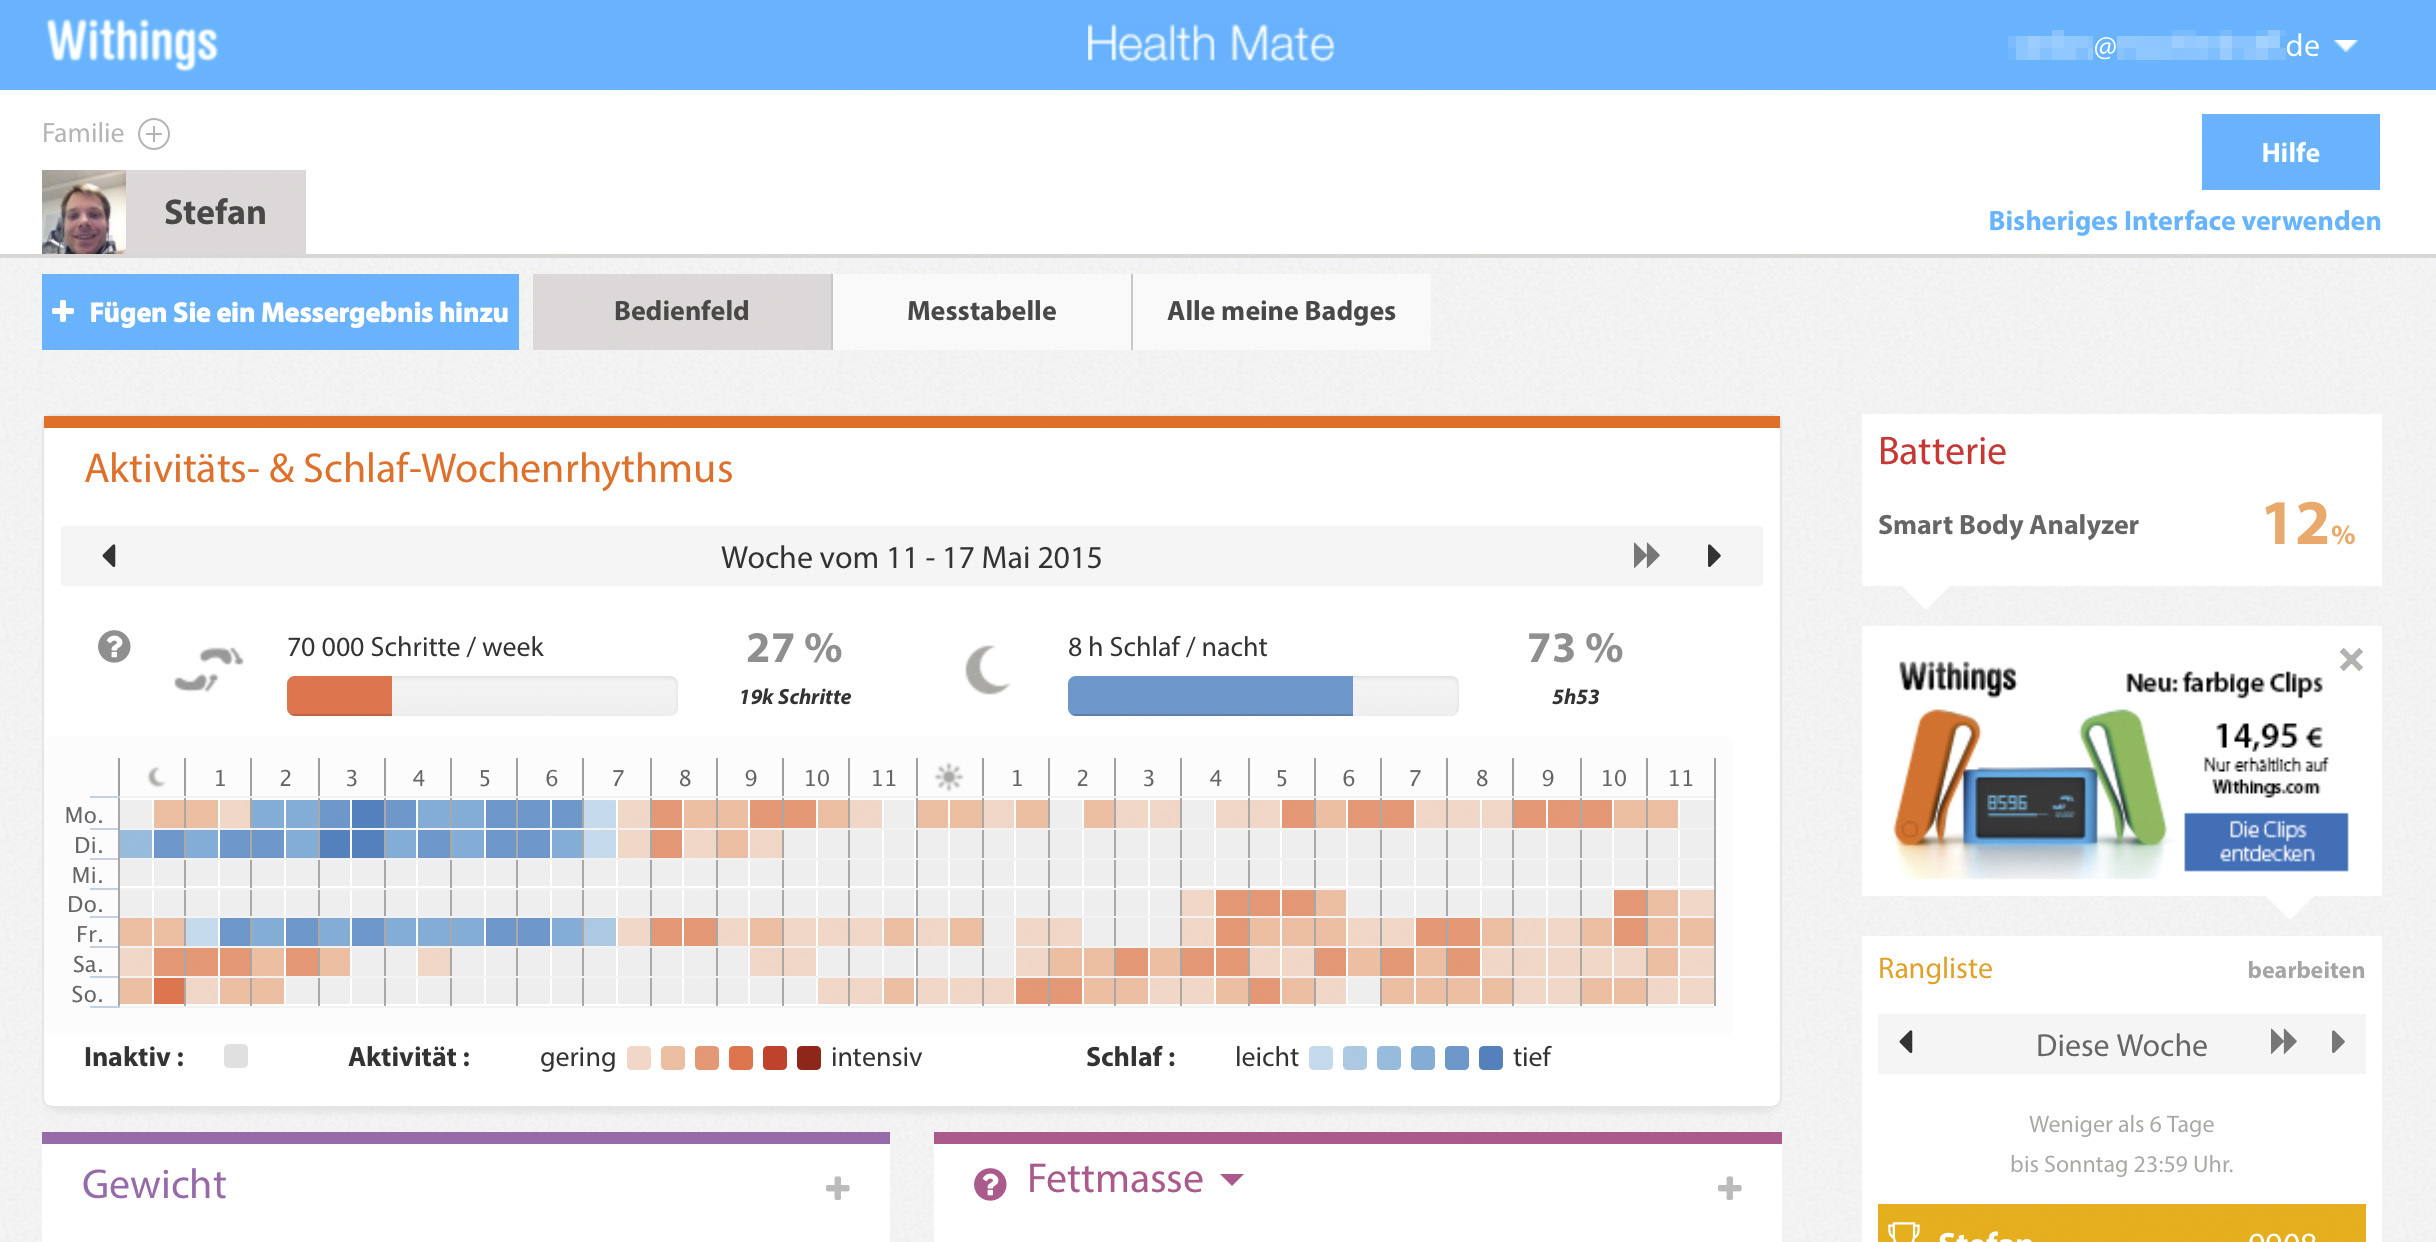Image resolution: width=2436 pixels, height=1242 pixels.
Task: Click the plus icon in Fettmasse panel
Action: click(1729, 1188)
